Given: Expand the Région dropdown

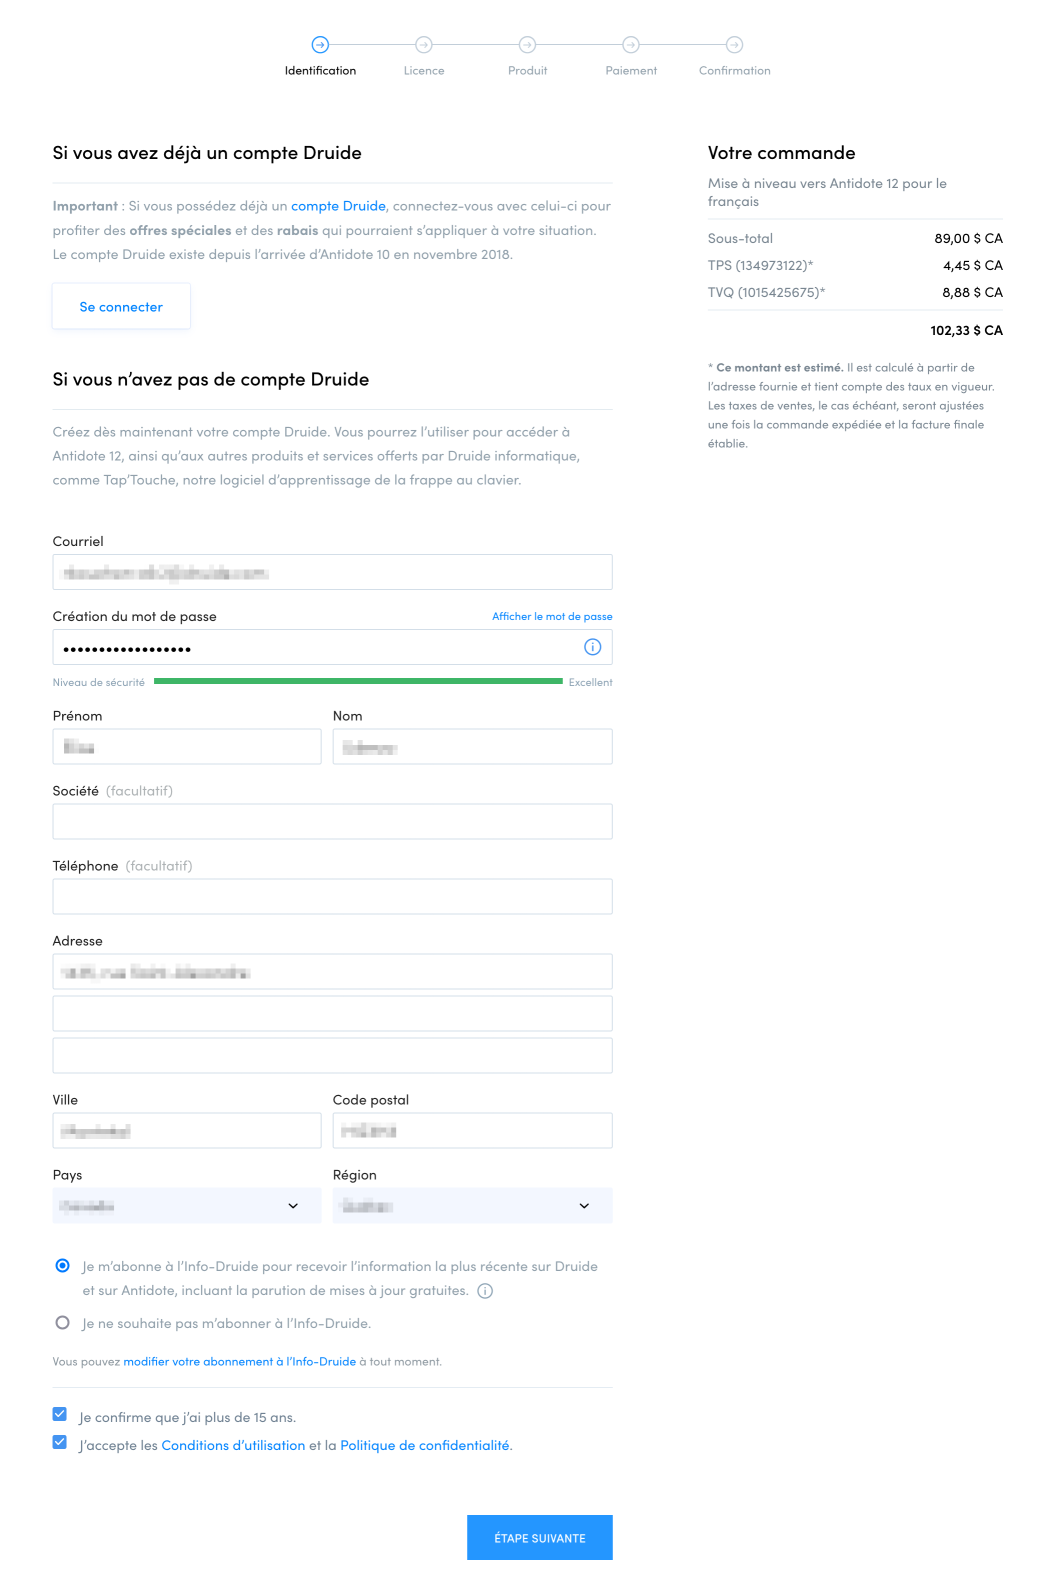Looking at the screenshot, I should pyautogui.click(x=472, y=1206).
